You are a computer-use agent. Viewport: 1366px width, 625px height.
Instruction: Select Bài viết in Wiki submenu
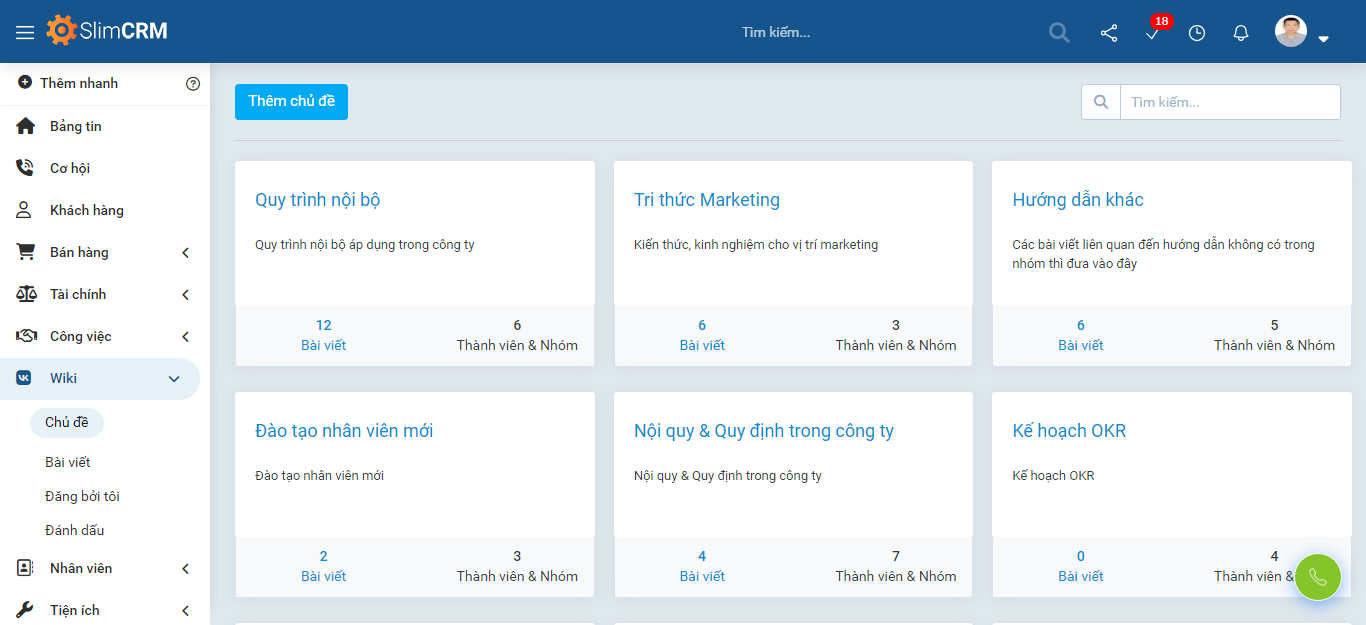[68, 462]
